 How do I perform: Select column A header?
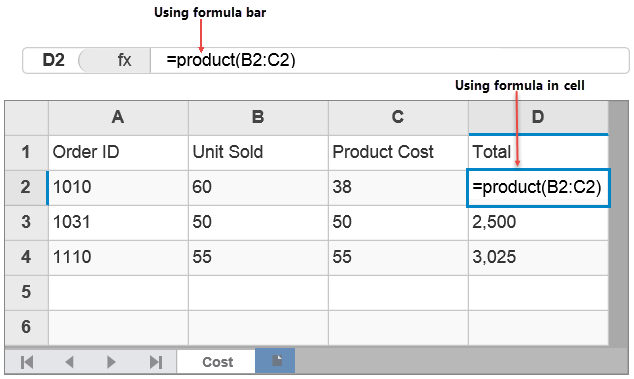[118, 117]
